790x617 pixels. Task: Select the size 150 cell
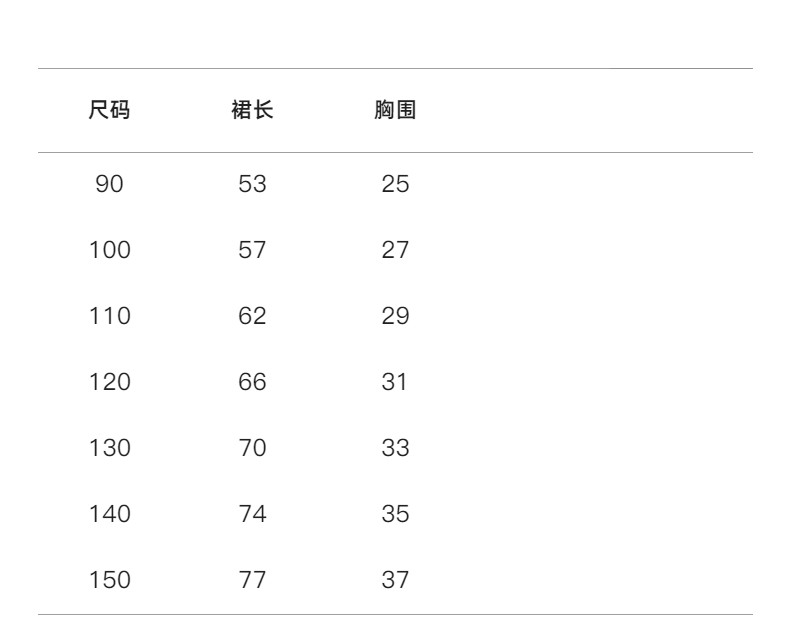pos(110,580)
